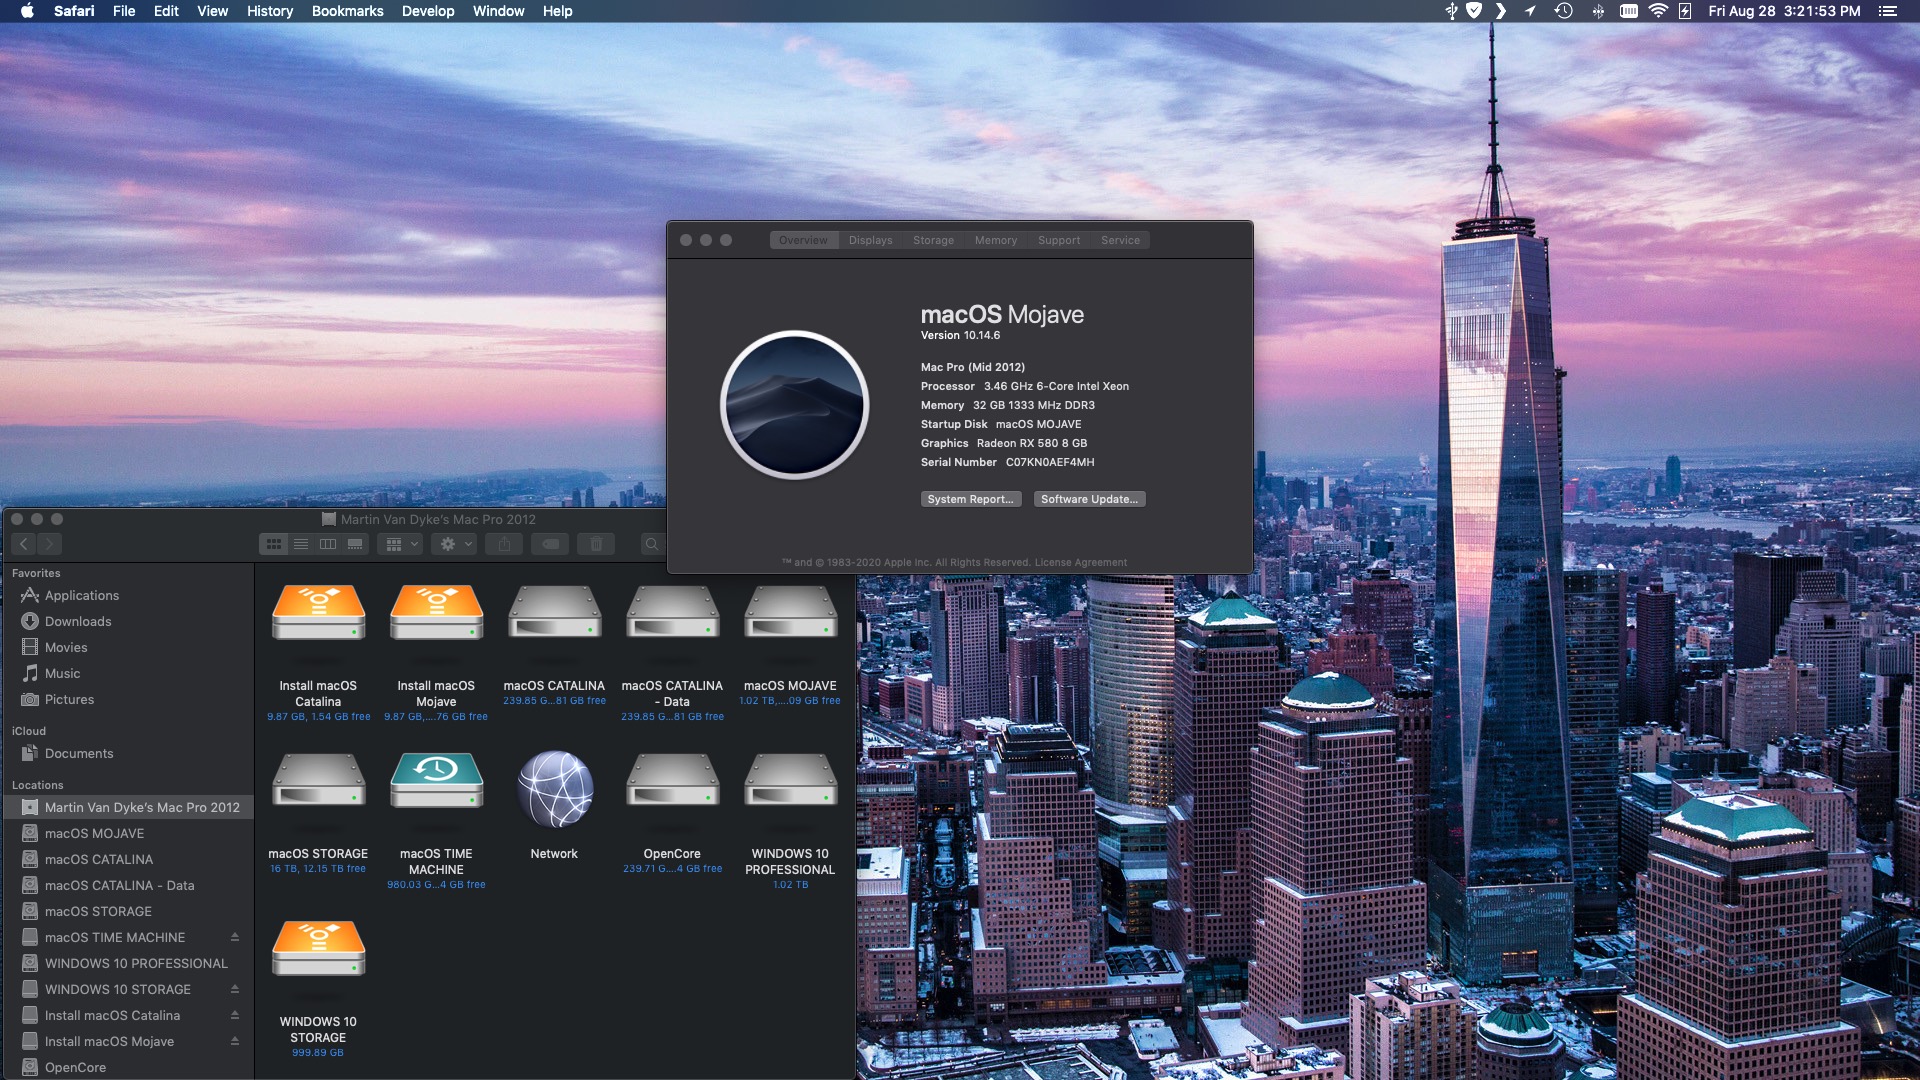Open the Network globe icon
1920x1080 pixels.
tap(555, 790)
